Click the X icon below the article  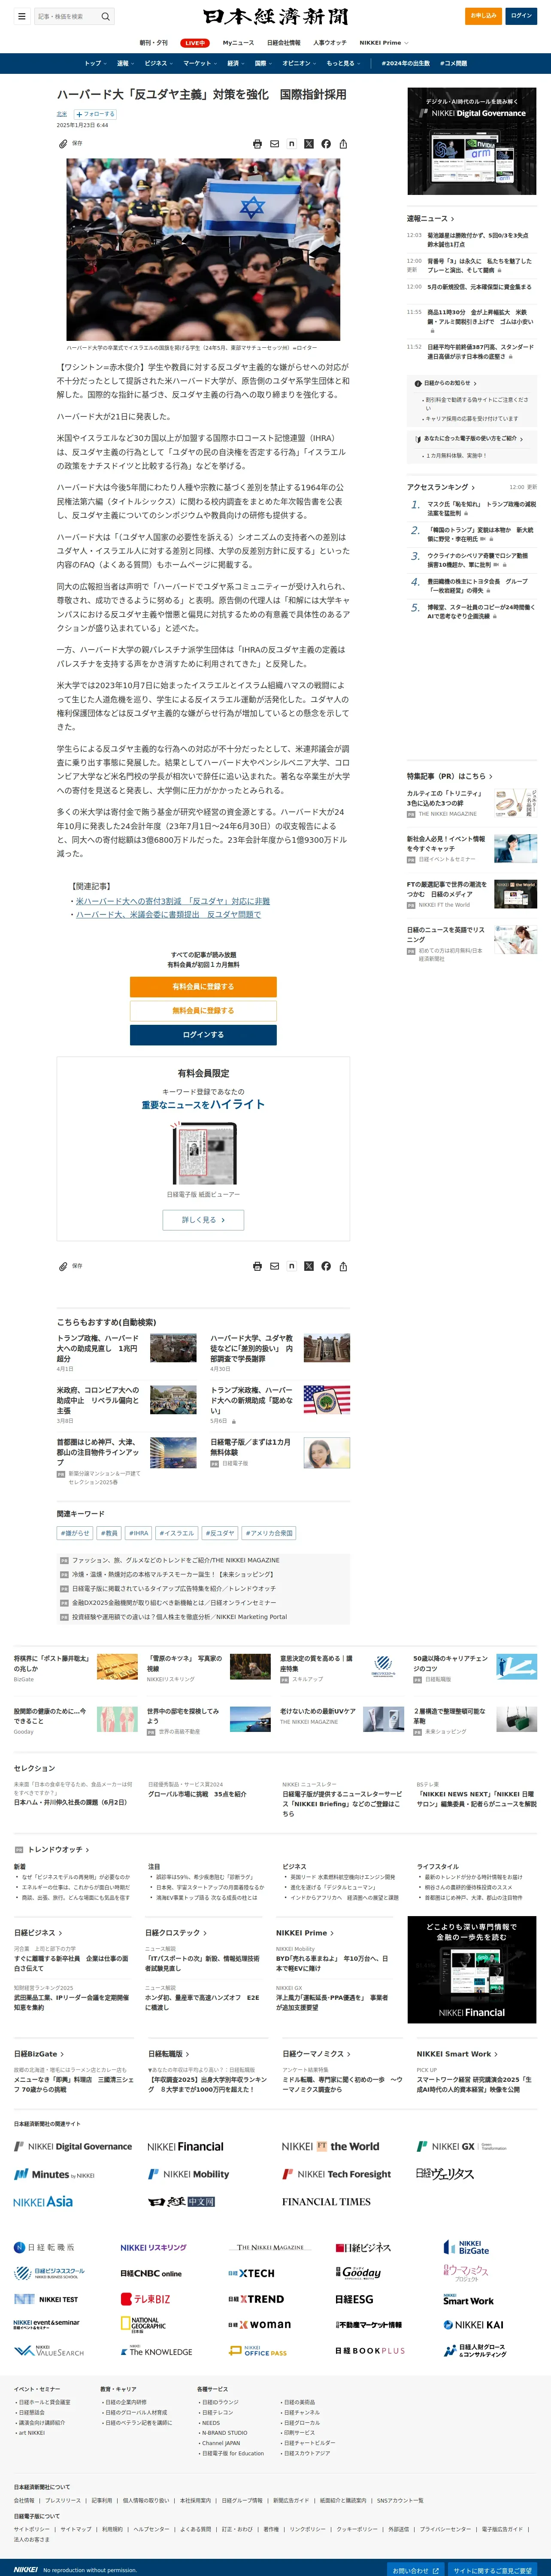click(308, 1266)
